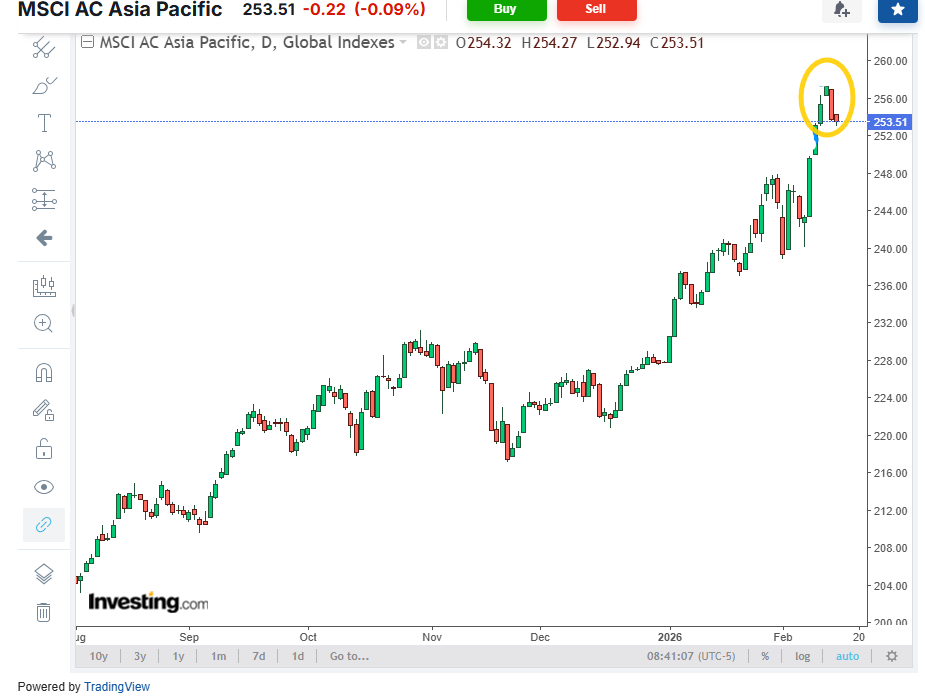Click the back arrow in left toolbar
This screenshot has width=925, height=700.
coord(44,238)
